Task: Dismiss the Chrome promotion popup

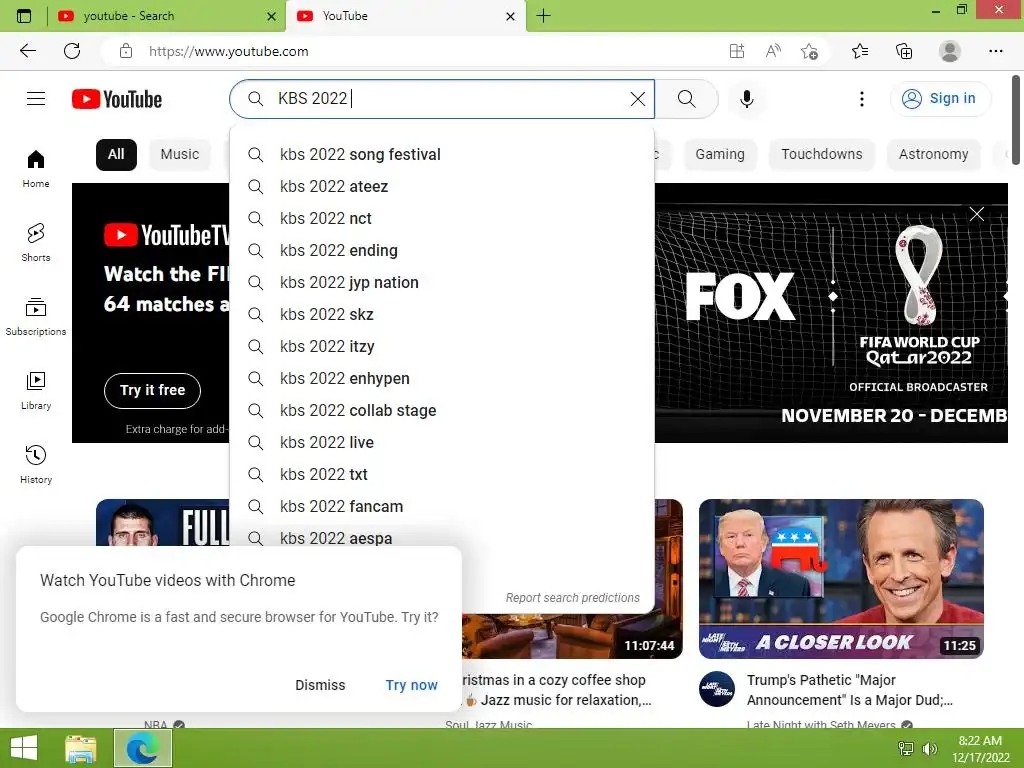Action: [x=320, y=685]
